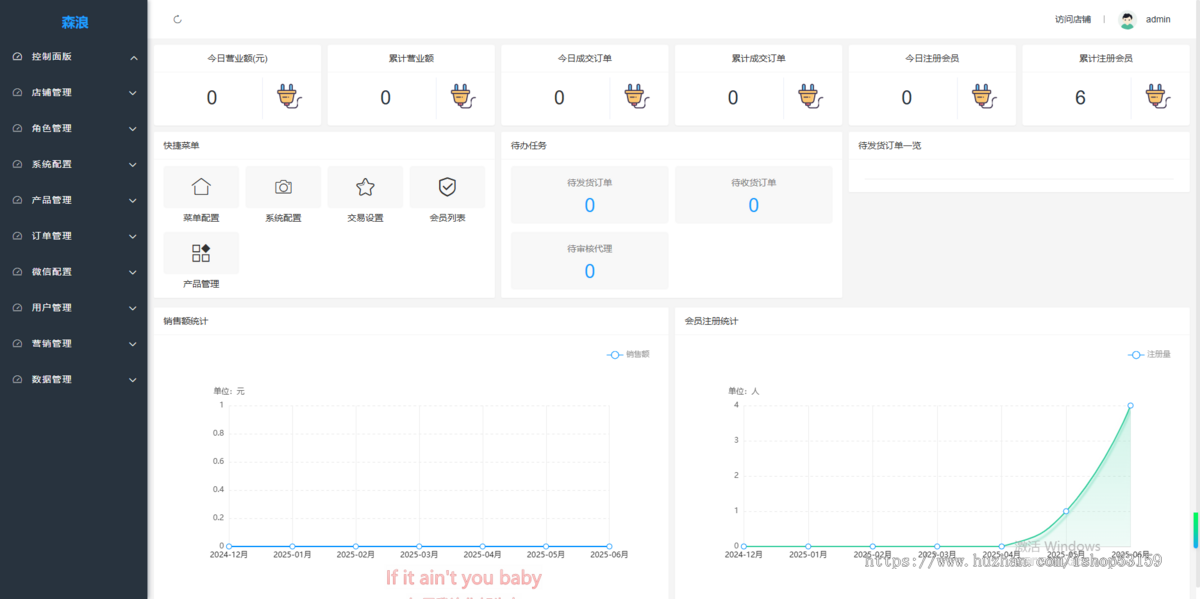Click the 访问店铺 link
The image size is (1200, 599).
(1072, 20)
